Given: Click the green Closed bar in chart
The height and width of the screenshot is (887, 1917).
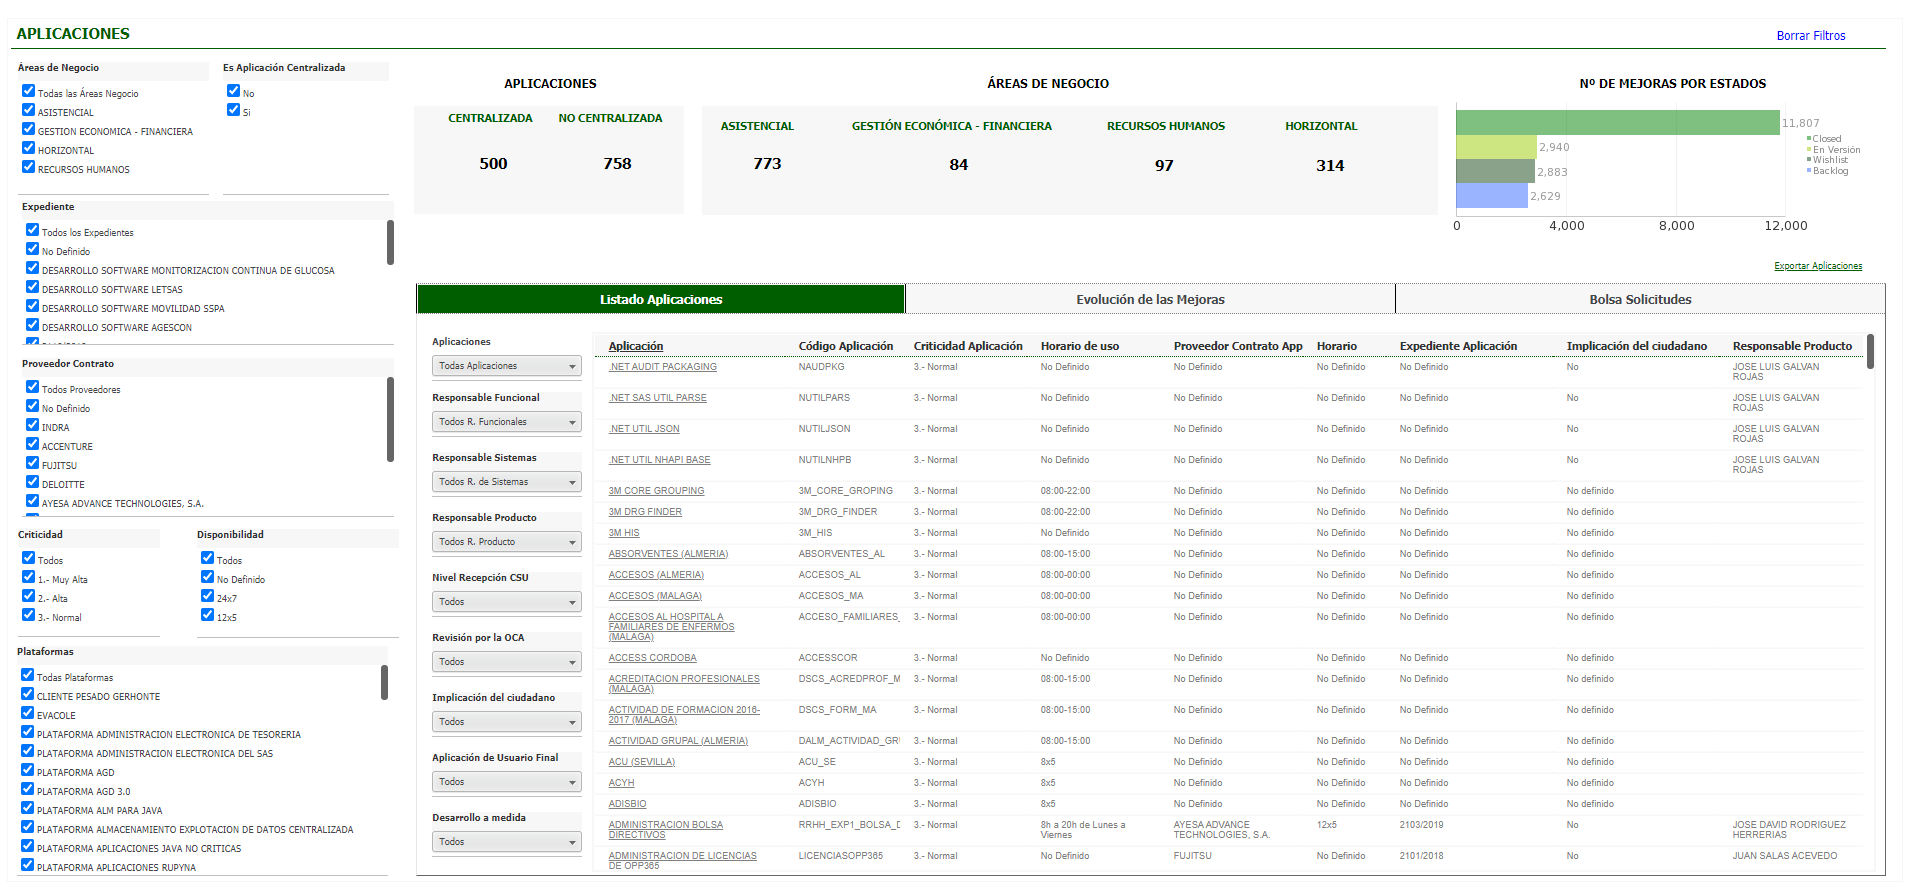Looking at the screenshot, I should point(1617,122).
